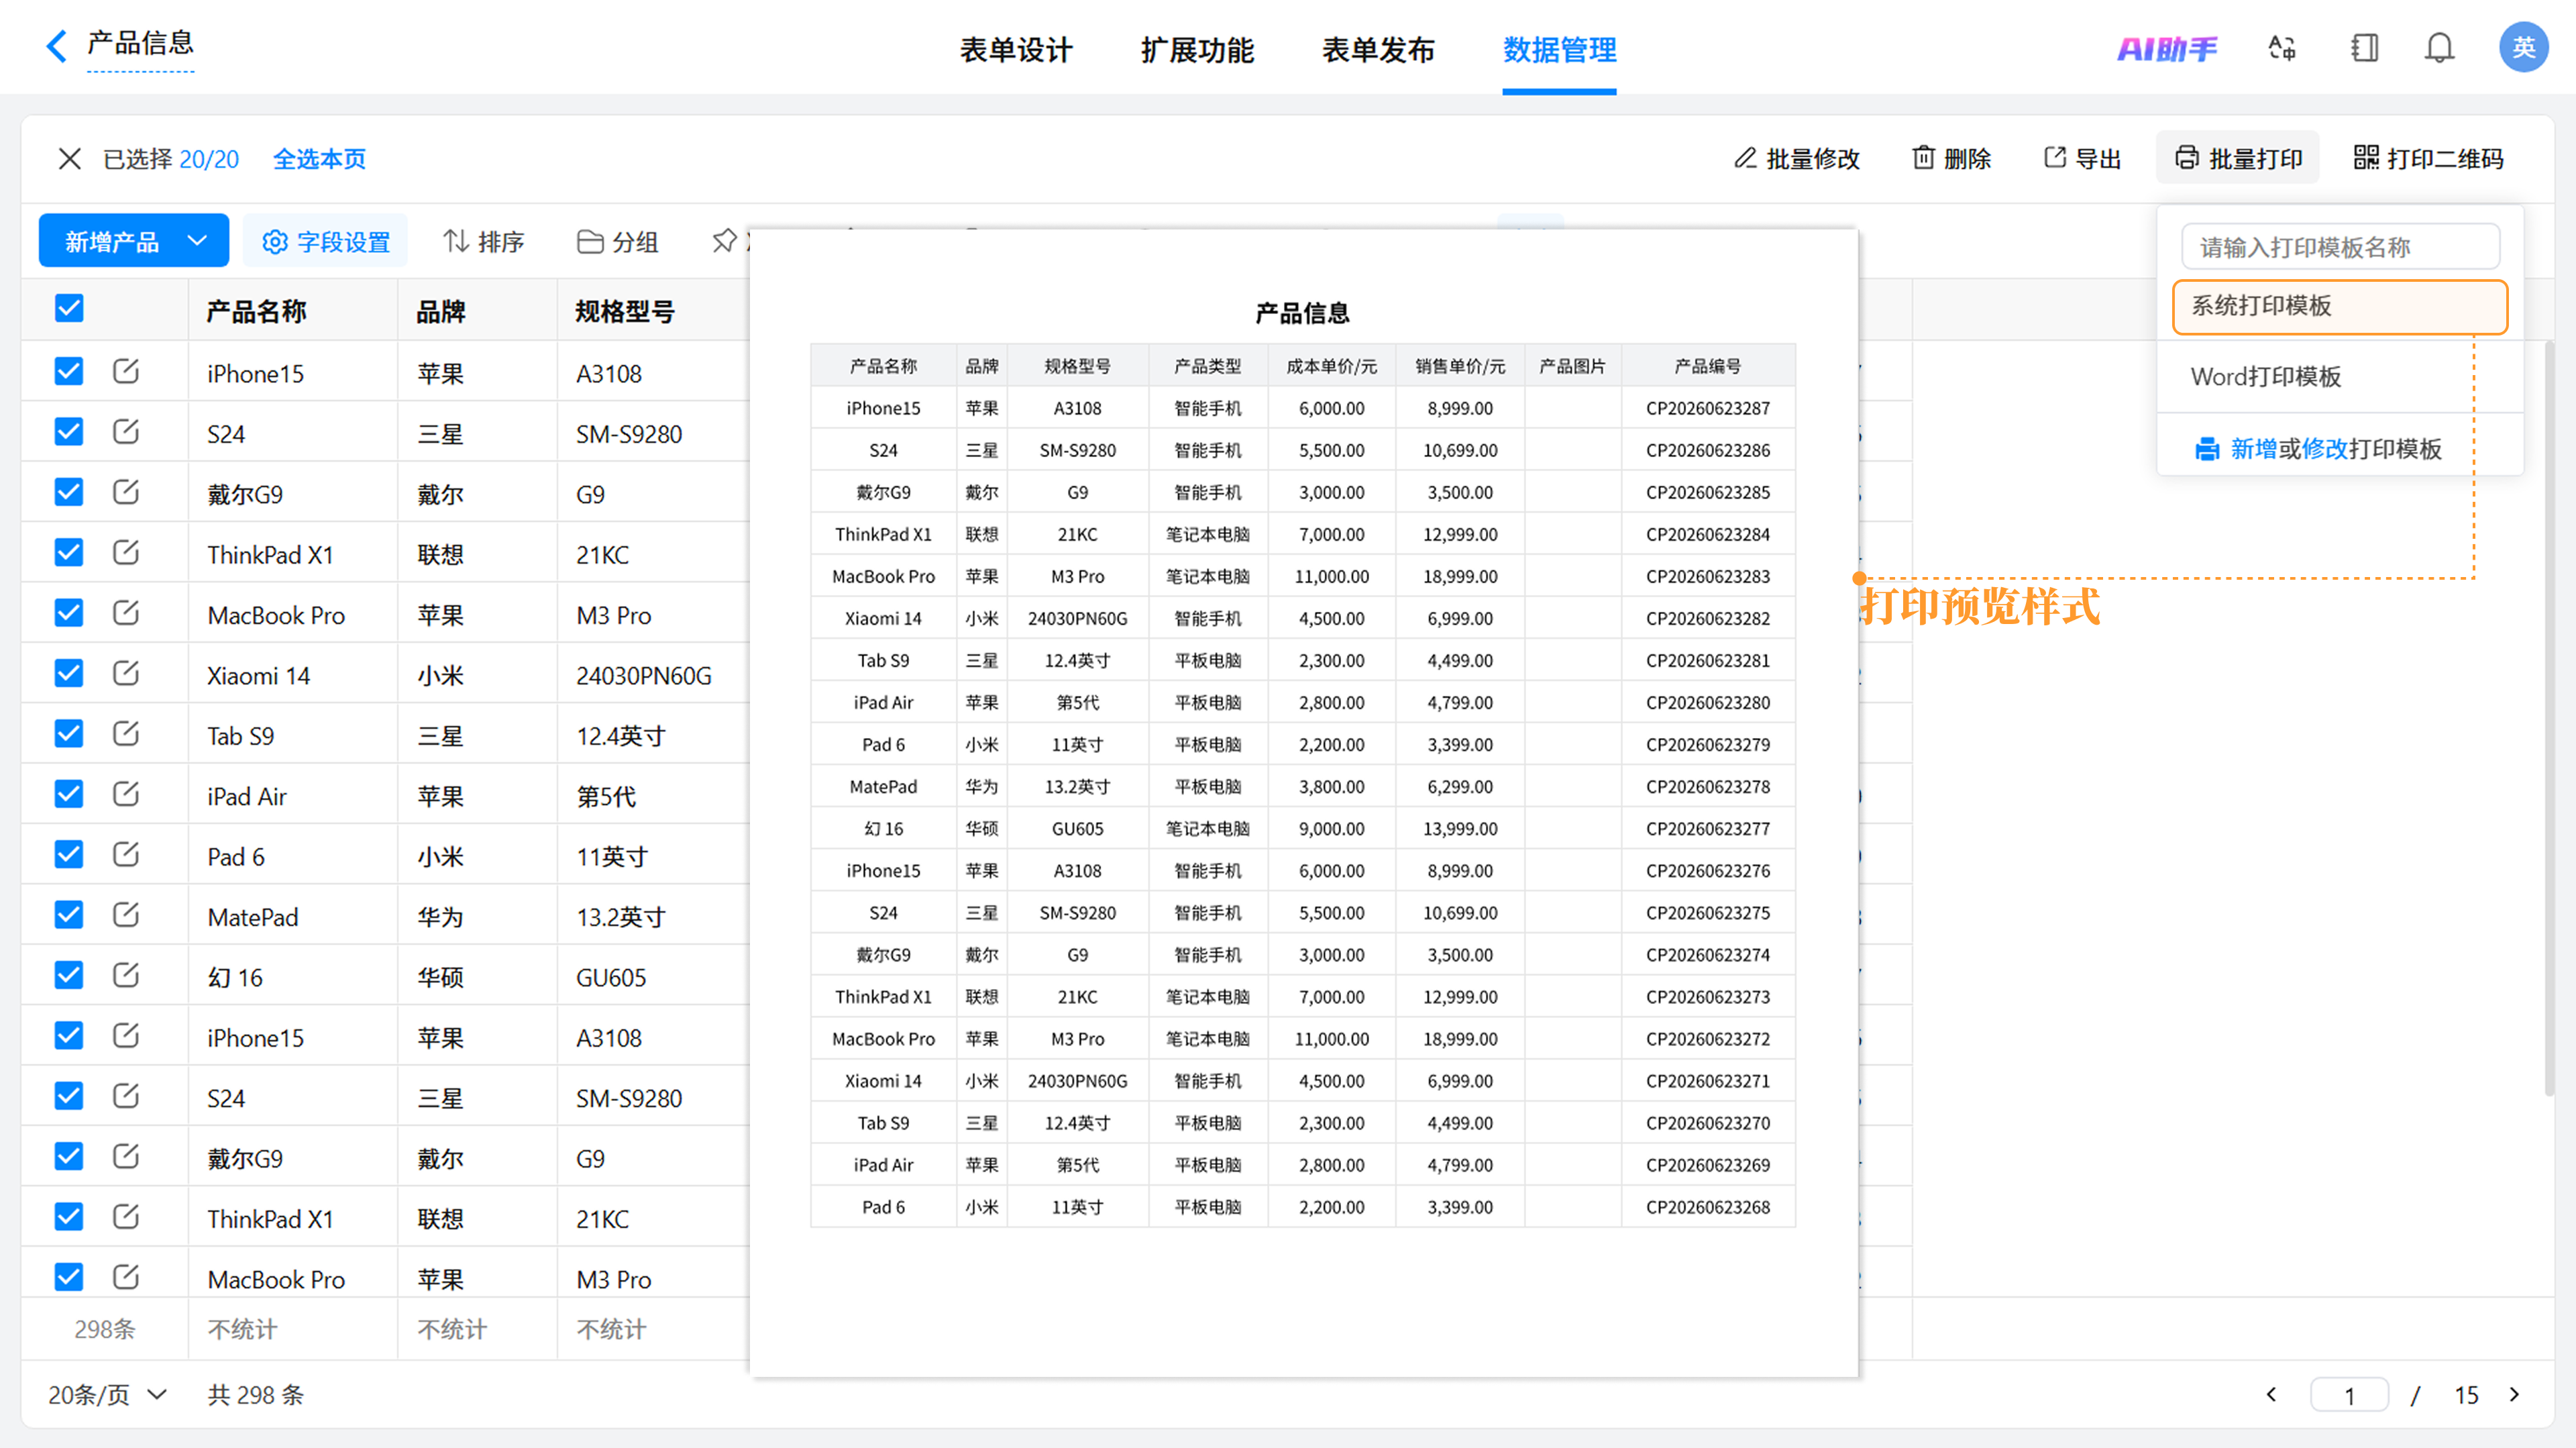Screen dimensions: 2576x1448
Task: Open edit icon for iPad Air row
Action: tap(126, 794)
